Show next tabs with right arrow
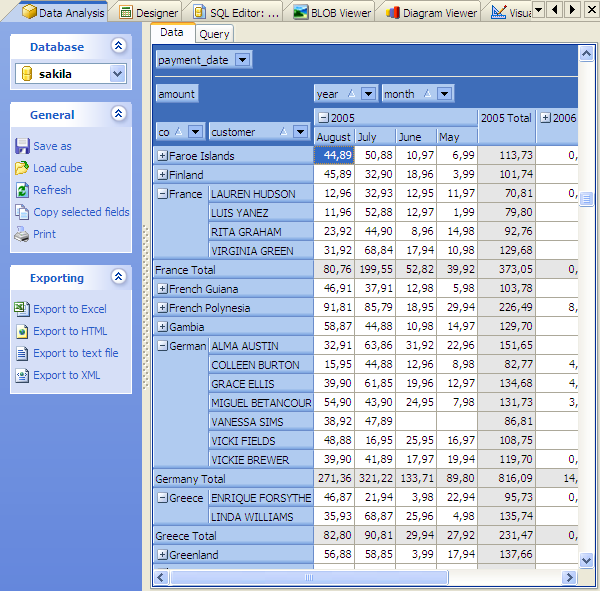This screenshot has width=600, height=591. 572,9
